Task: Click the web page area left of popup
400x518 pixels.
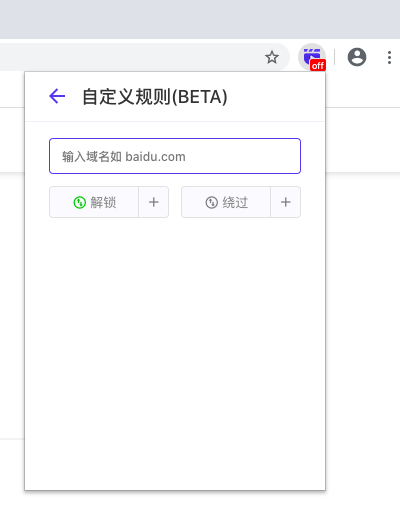Action: 12,300
